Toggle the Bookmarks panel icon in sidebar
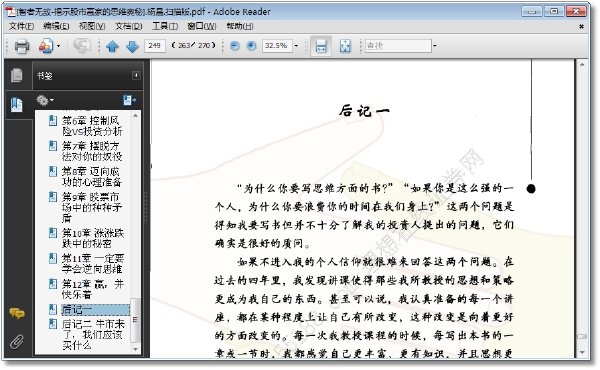Viewport: 600px width, 370px height. tap(17, 104)
